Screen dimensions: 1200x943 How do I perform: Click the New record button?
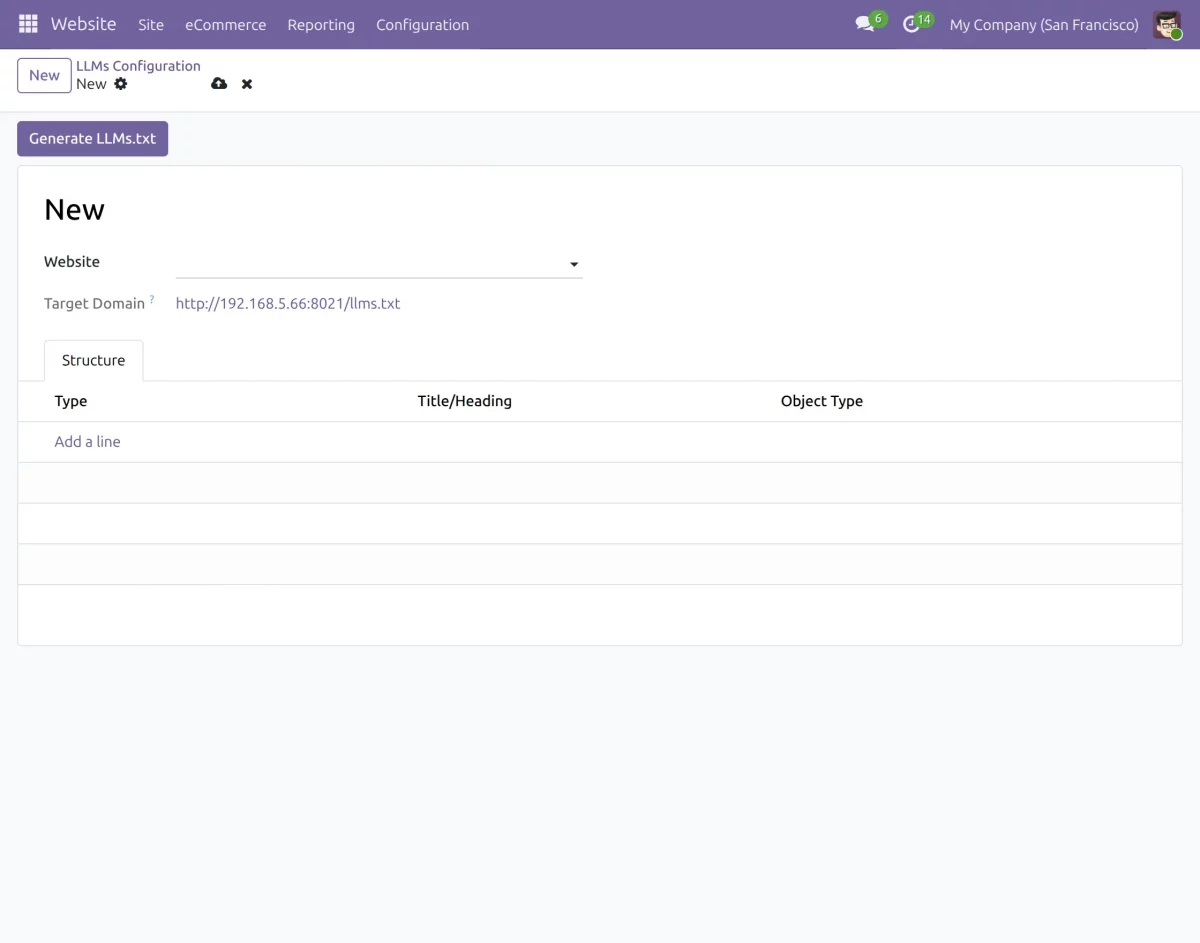(x=44, y=75)
